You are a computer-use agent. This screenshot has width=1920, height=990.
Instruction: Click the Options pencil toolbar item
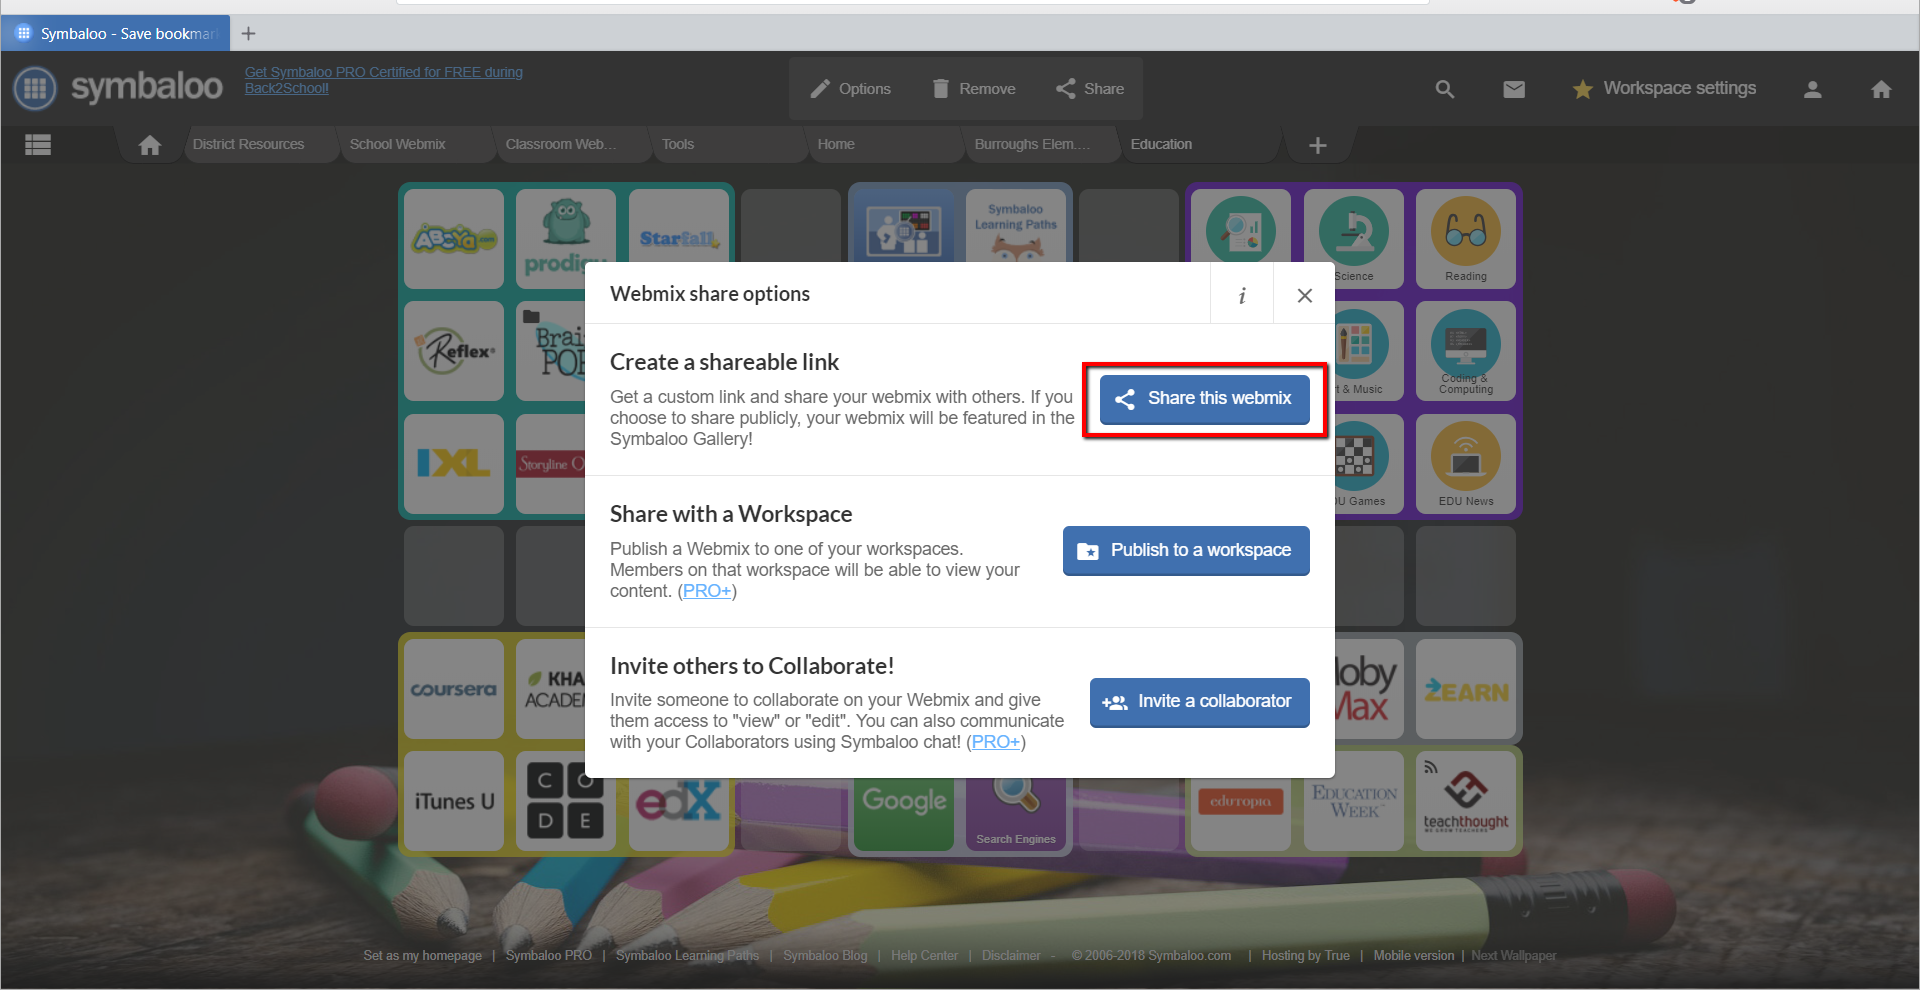(x=851, y=89)
